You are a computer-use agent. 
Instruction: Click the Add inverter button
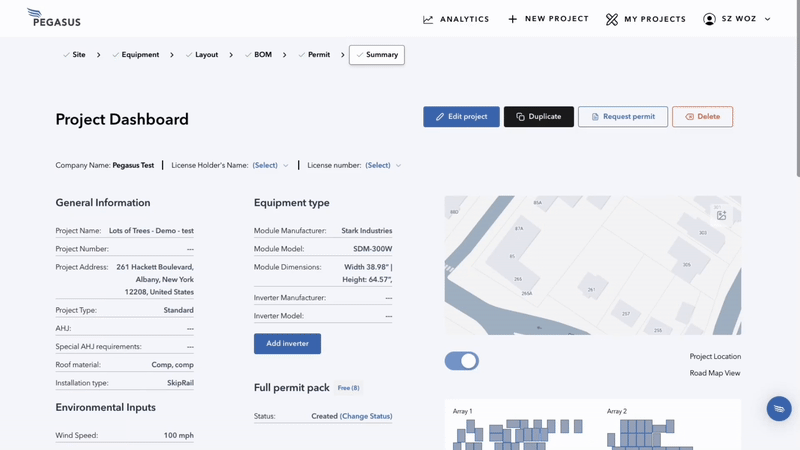[x=287, y=344]
